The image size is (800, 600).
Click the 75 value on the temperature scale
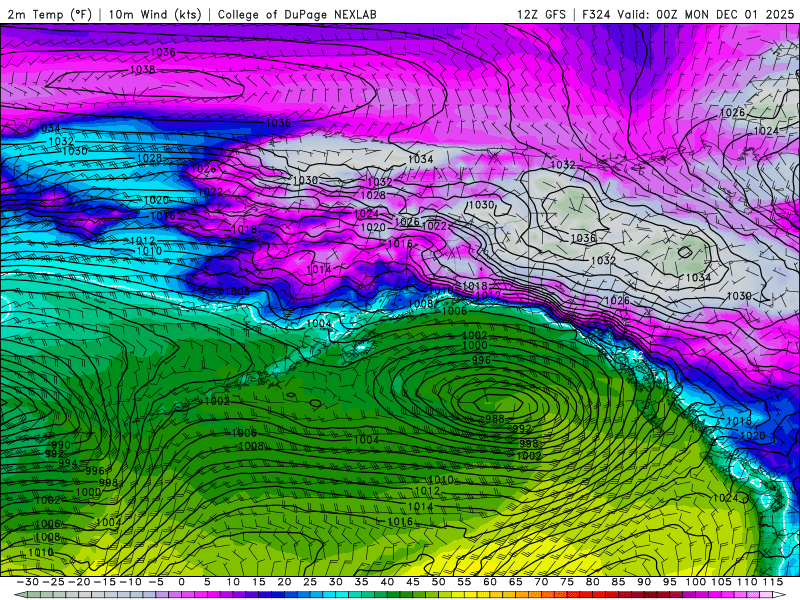[566, 582]
